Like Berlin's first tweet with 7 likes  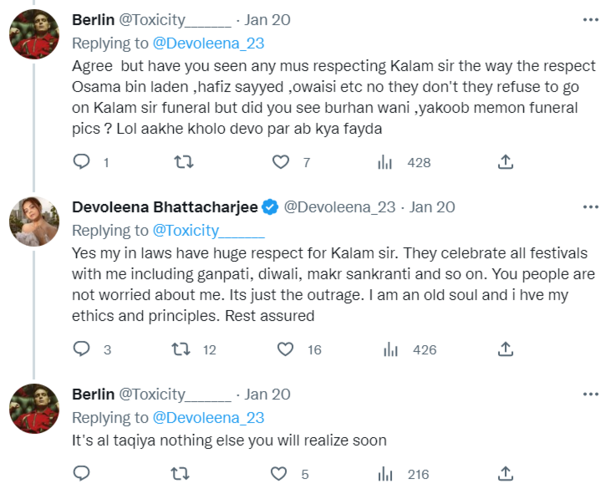click(285, 162)
